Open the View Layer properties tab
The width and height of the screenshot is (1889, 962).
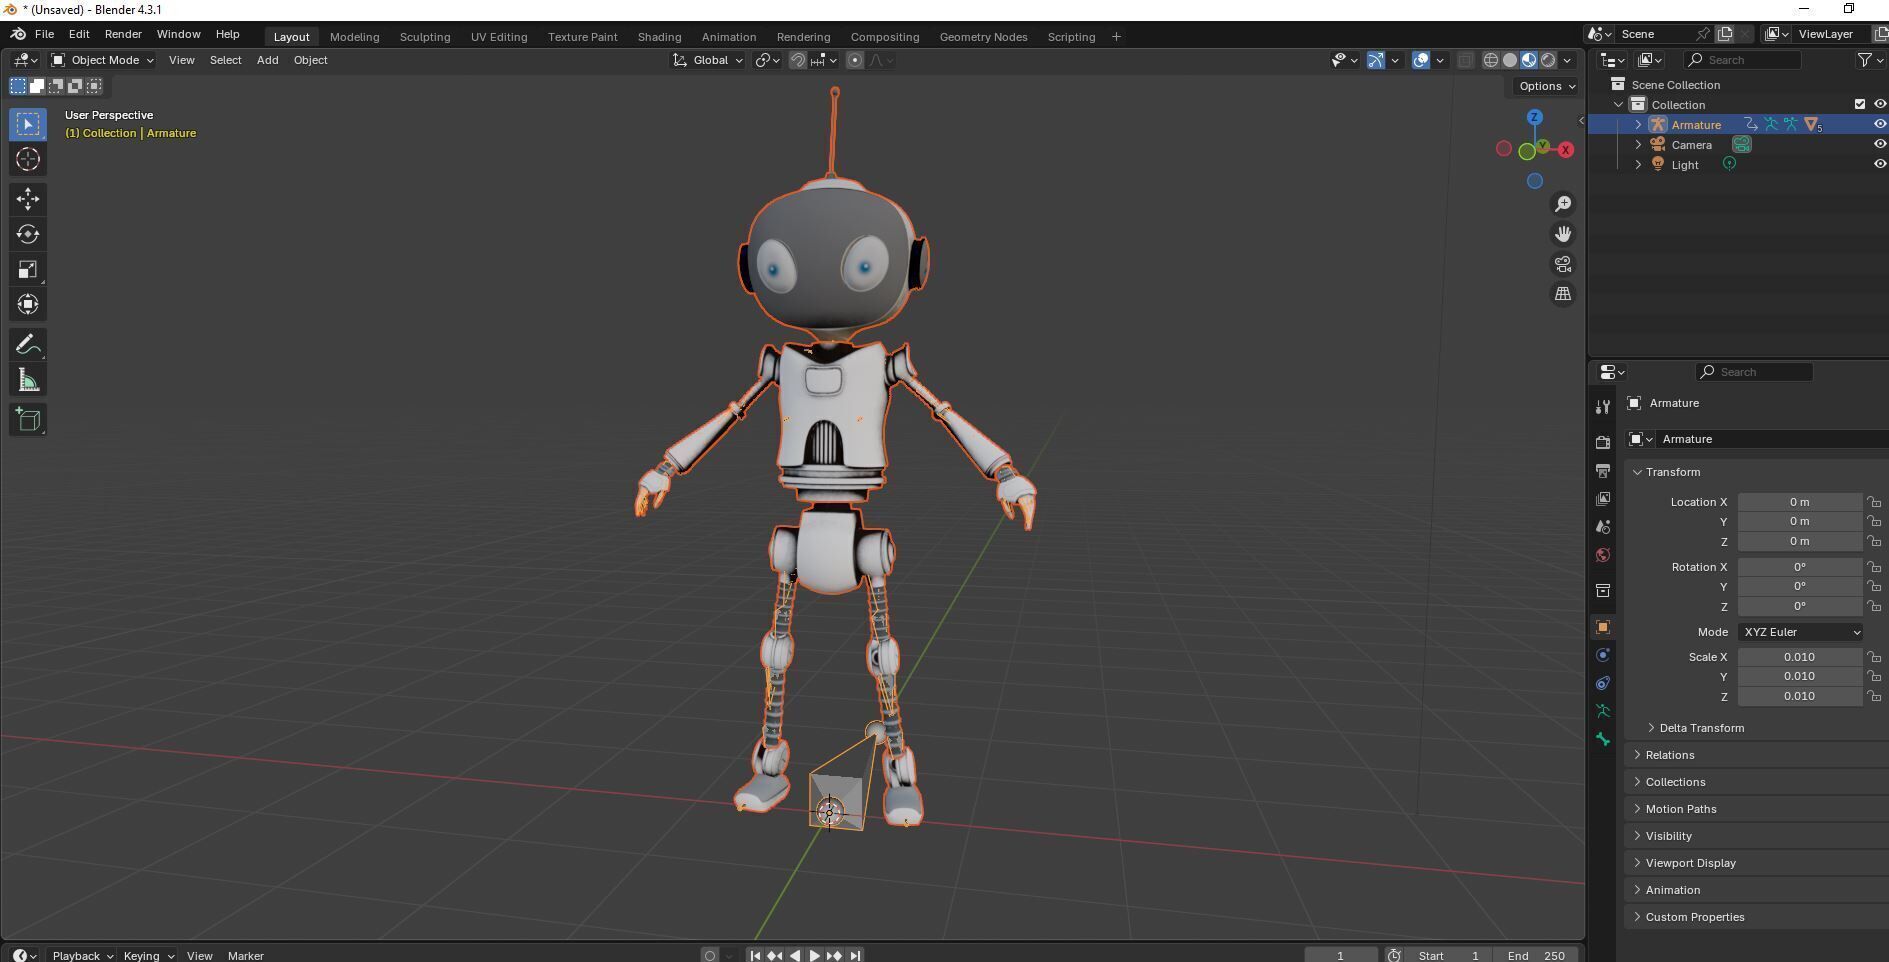click(x=1603, y=498)
